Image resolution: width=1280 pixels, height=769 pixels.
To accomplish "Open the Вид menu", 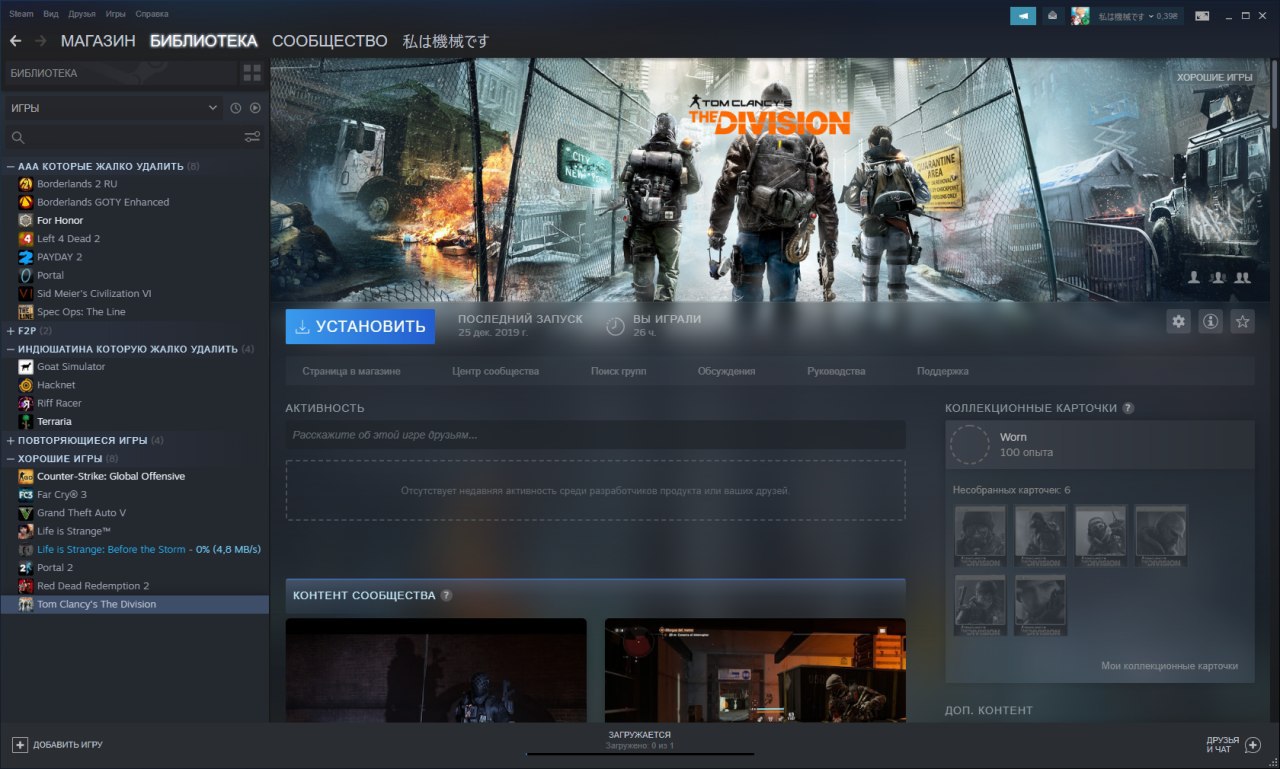I will tap(51, 14).
